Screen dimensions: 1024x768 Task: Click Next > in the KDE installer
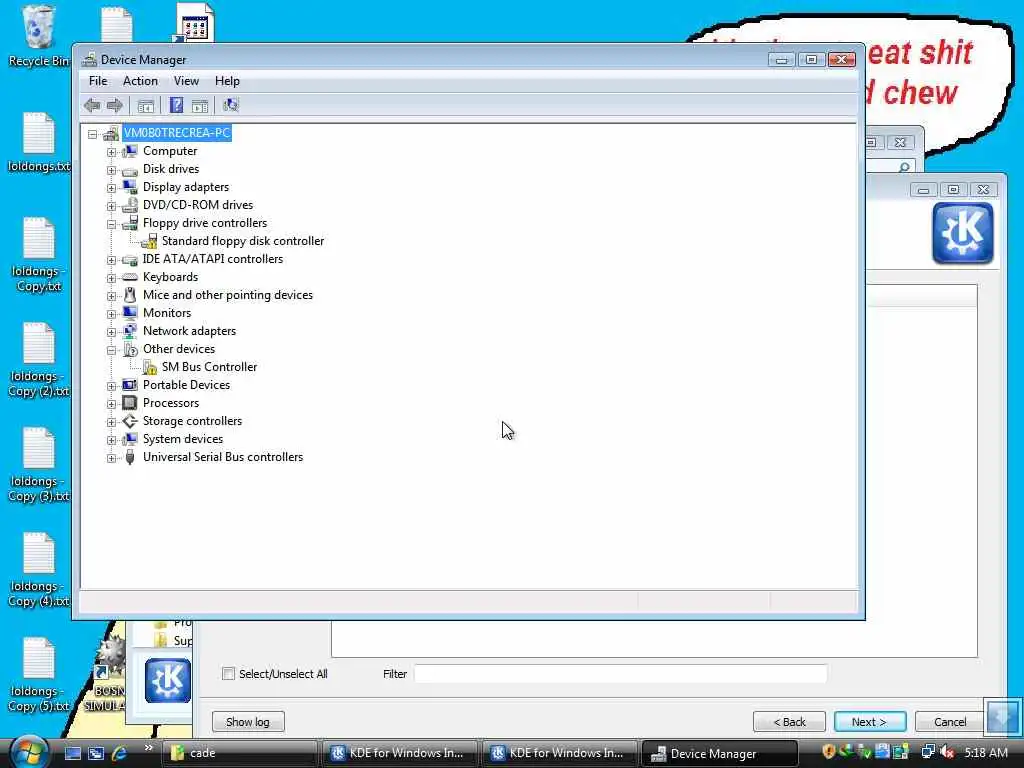point(870,722)
